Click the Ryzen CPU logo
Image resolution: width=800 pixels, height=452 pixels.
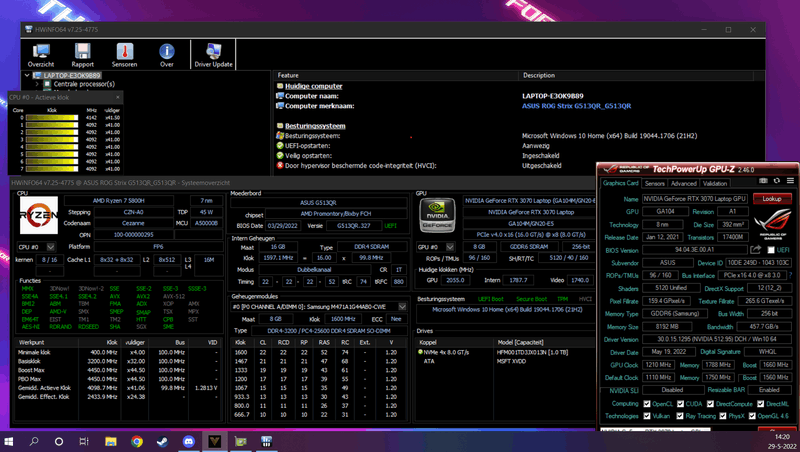pos(38,215)
